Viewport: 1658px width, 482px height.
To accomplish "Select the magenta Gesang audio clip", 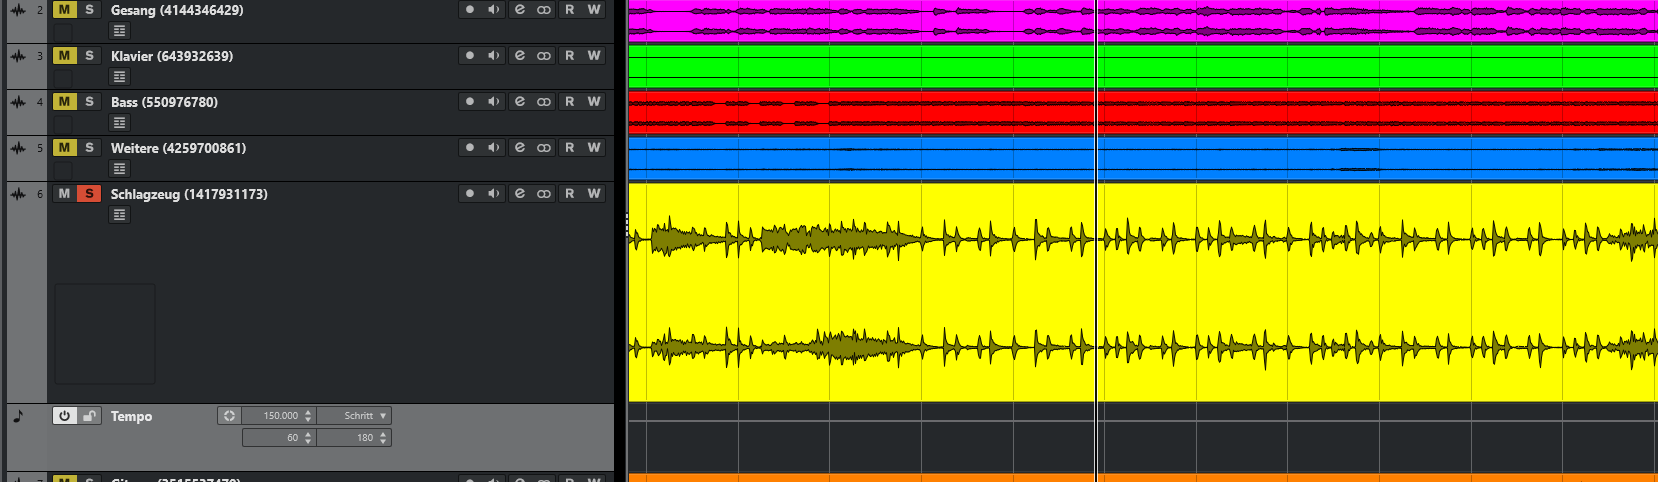I will click(860, 23).
